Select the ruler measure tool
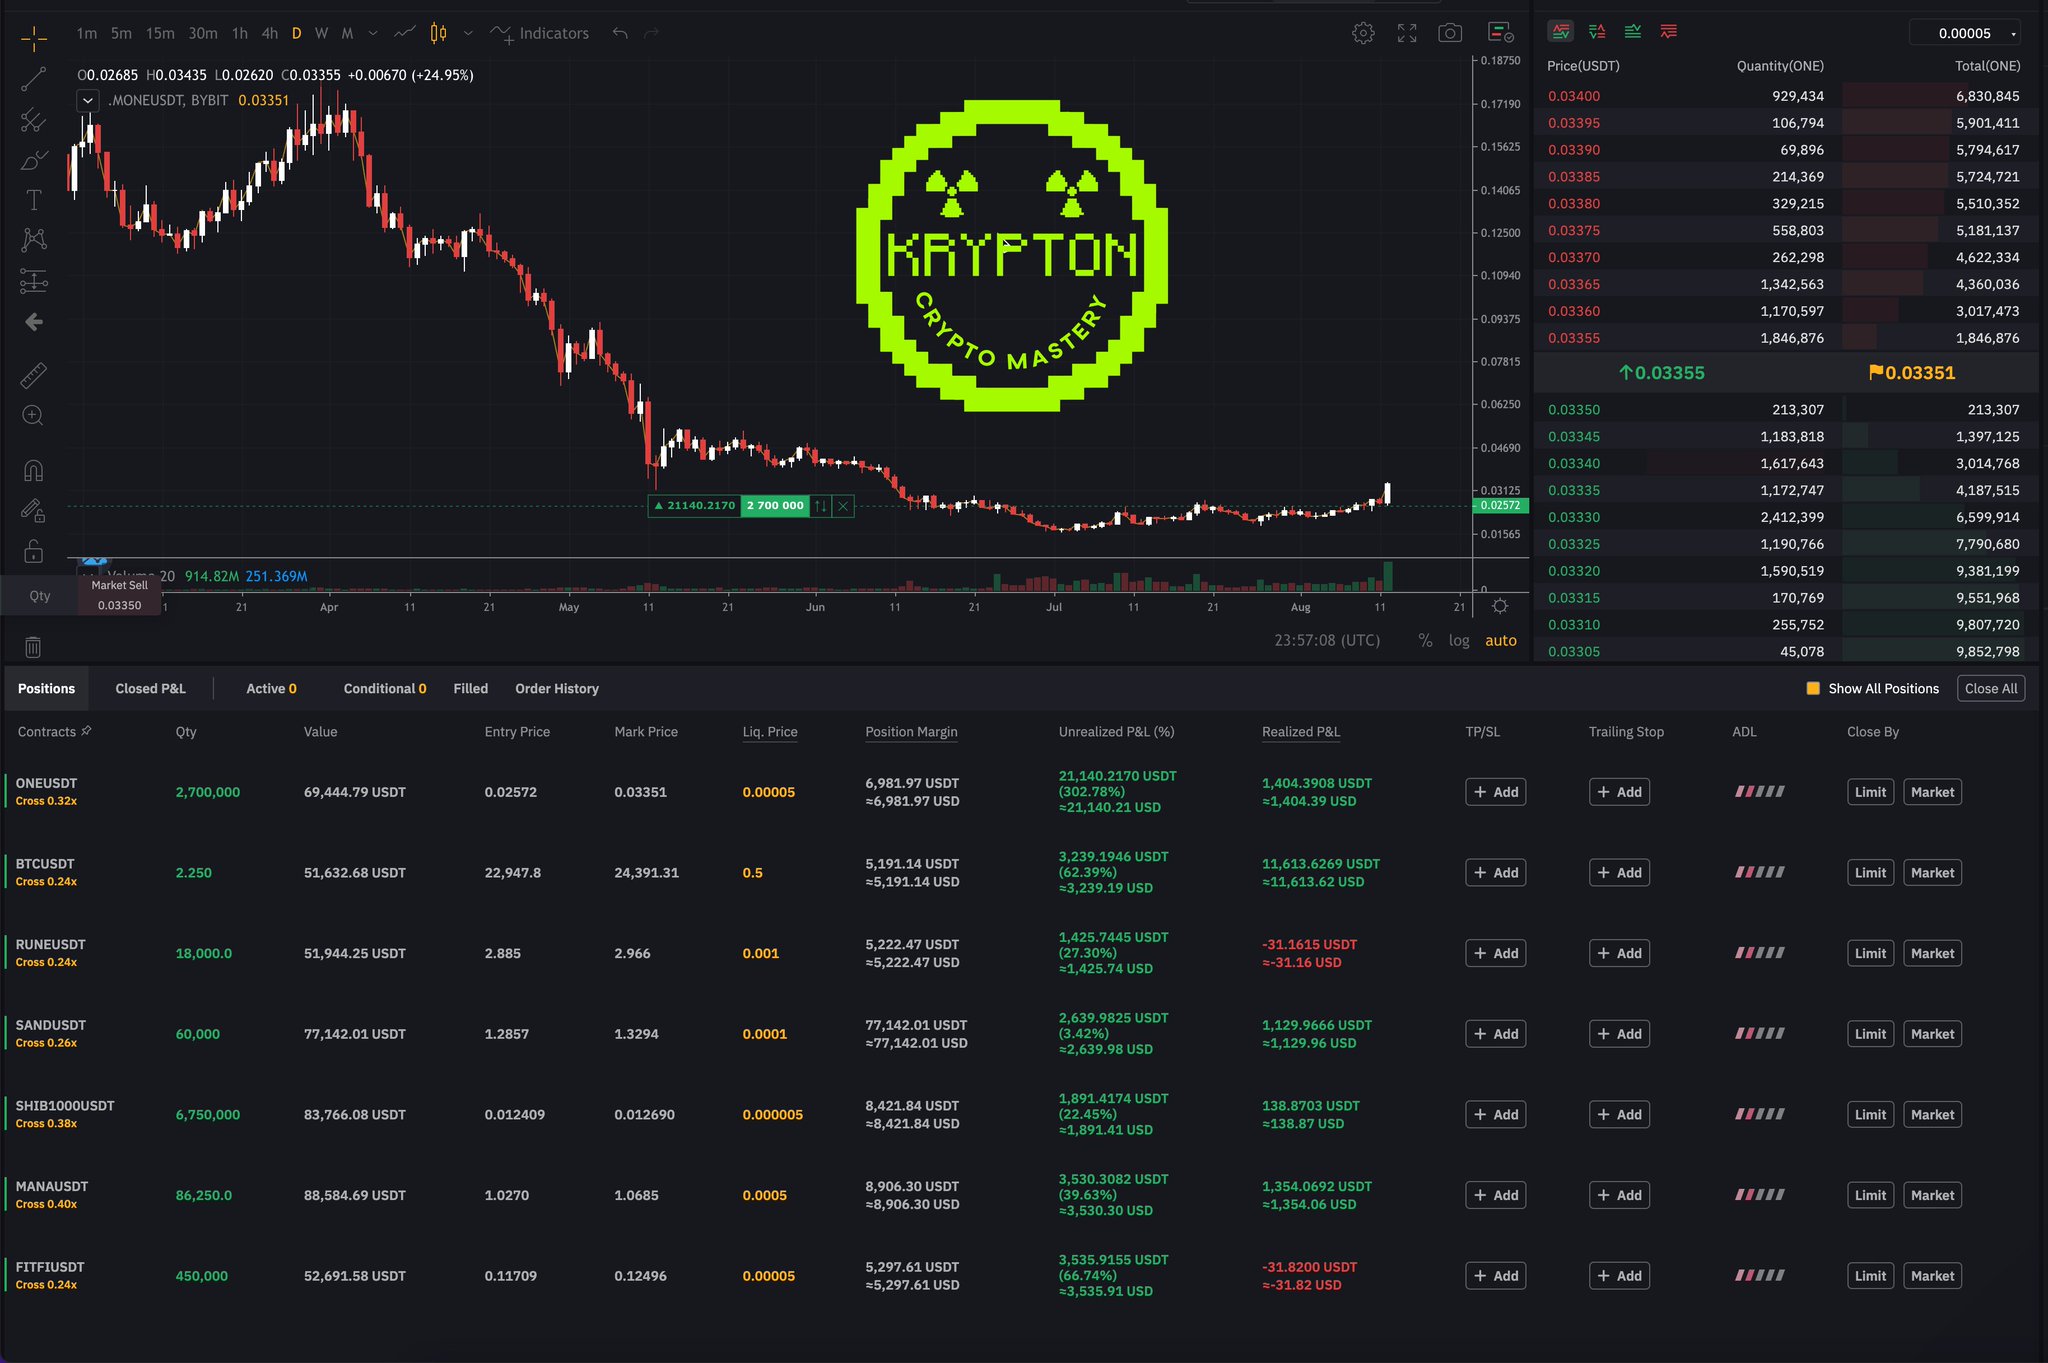The width and height of the screenshot is (2048, 1363). [x=33, y=376]
